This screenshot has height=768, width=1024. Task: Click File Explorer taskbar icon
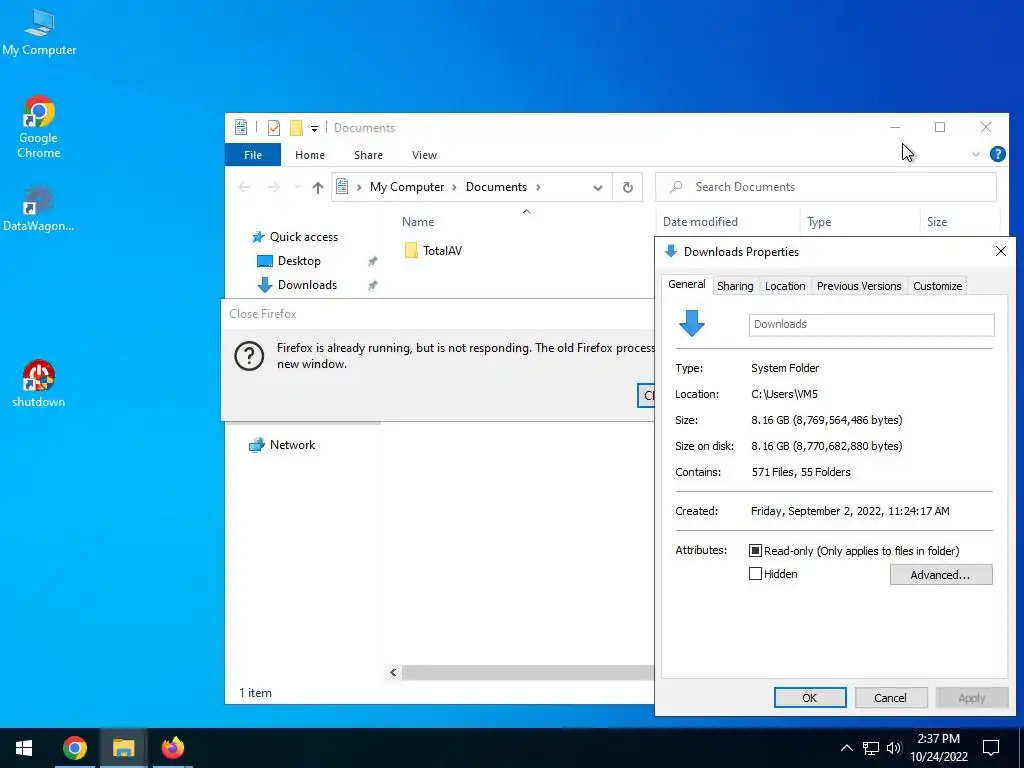[x=123, y=748]
